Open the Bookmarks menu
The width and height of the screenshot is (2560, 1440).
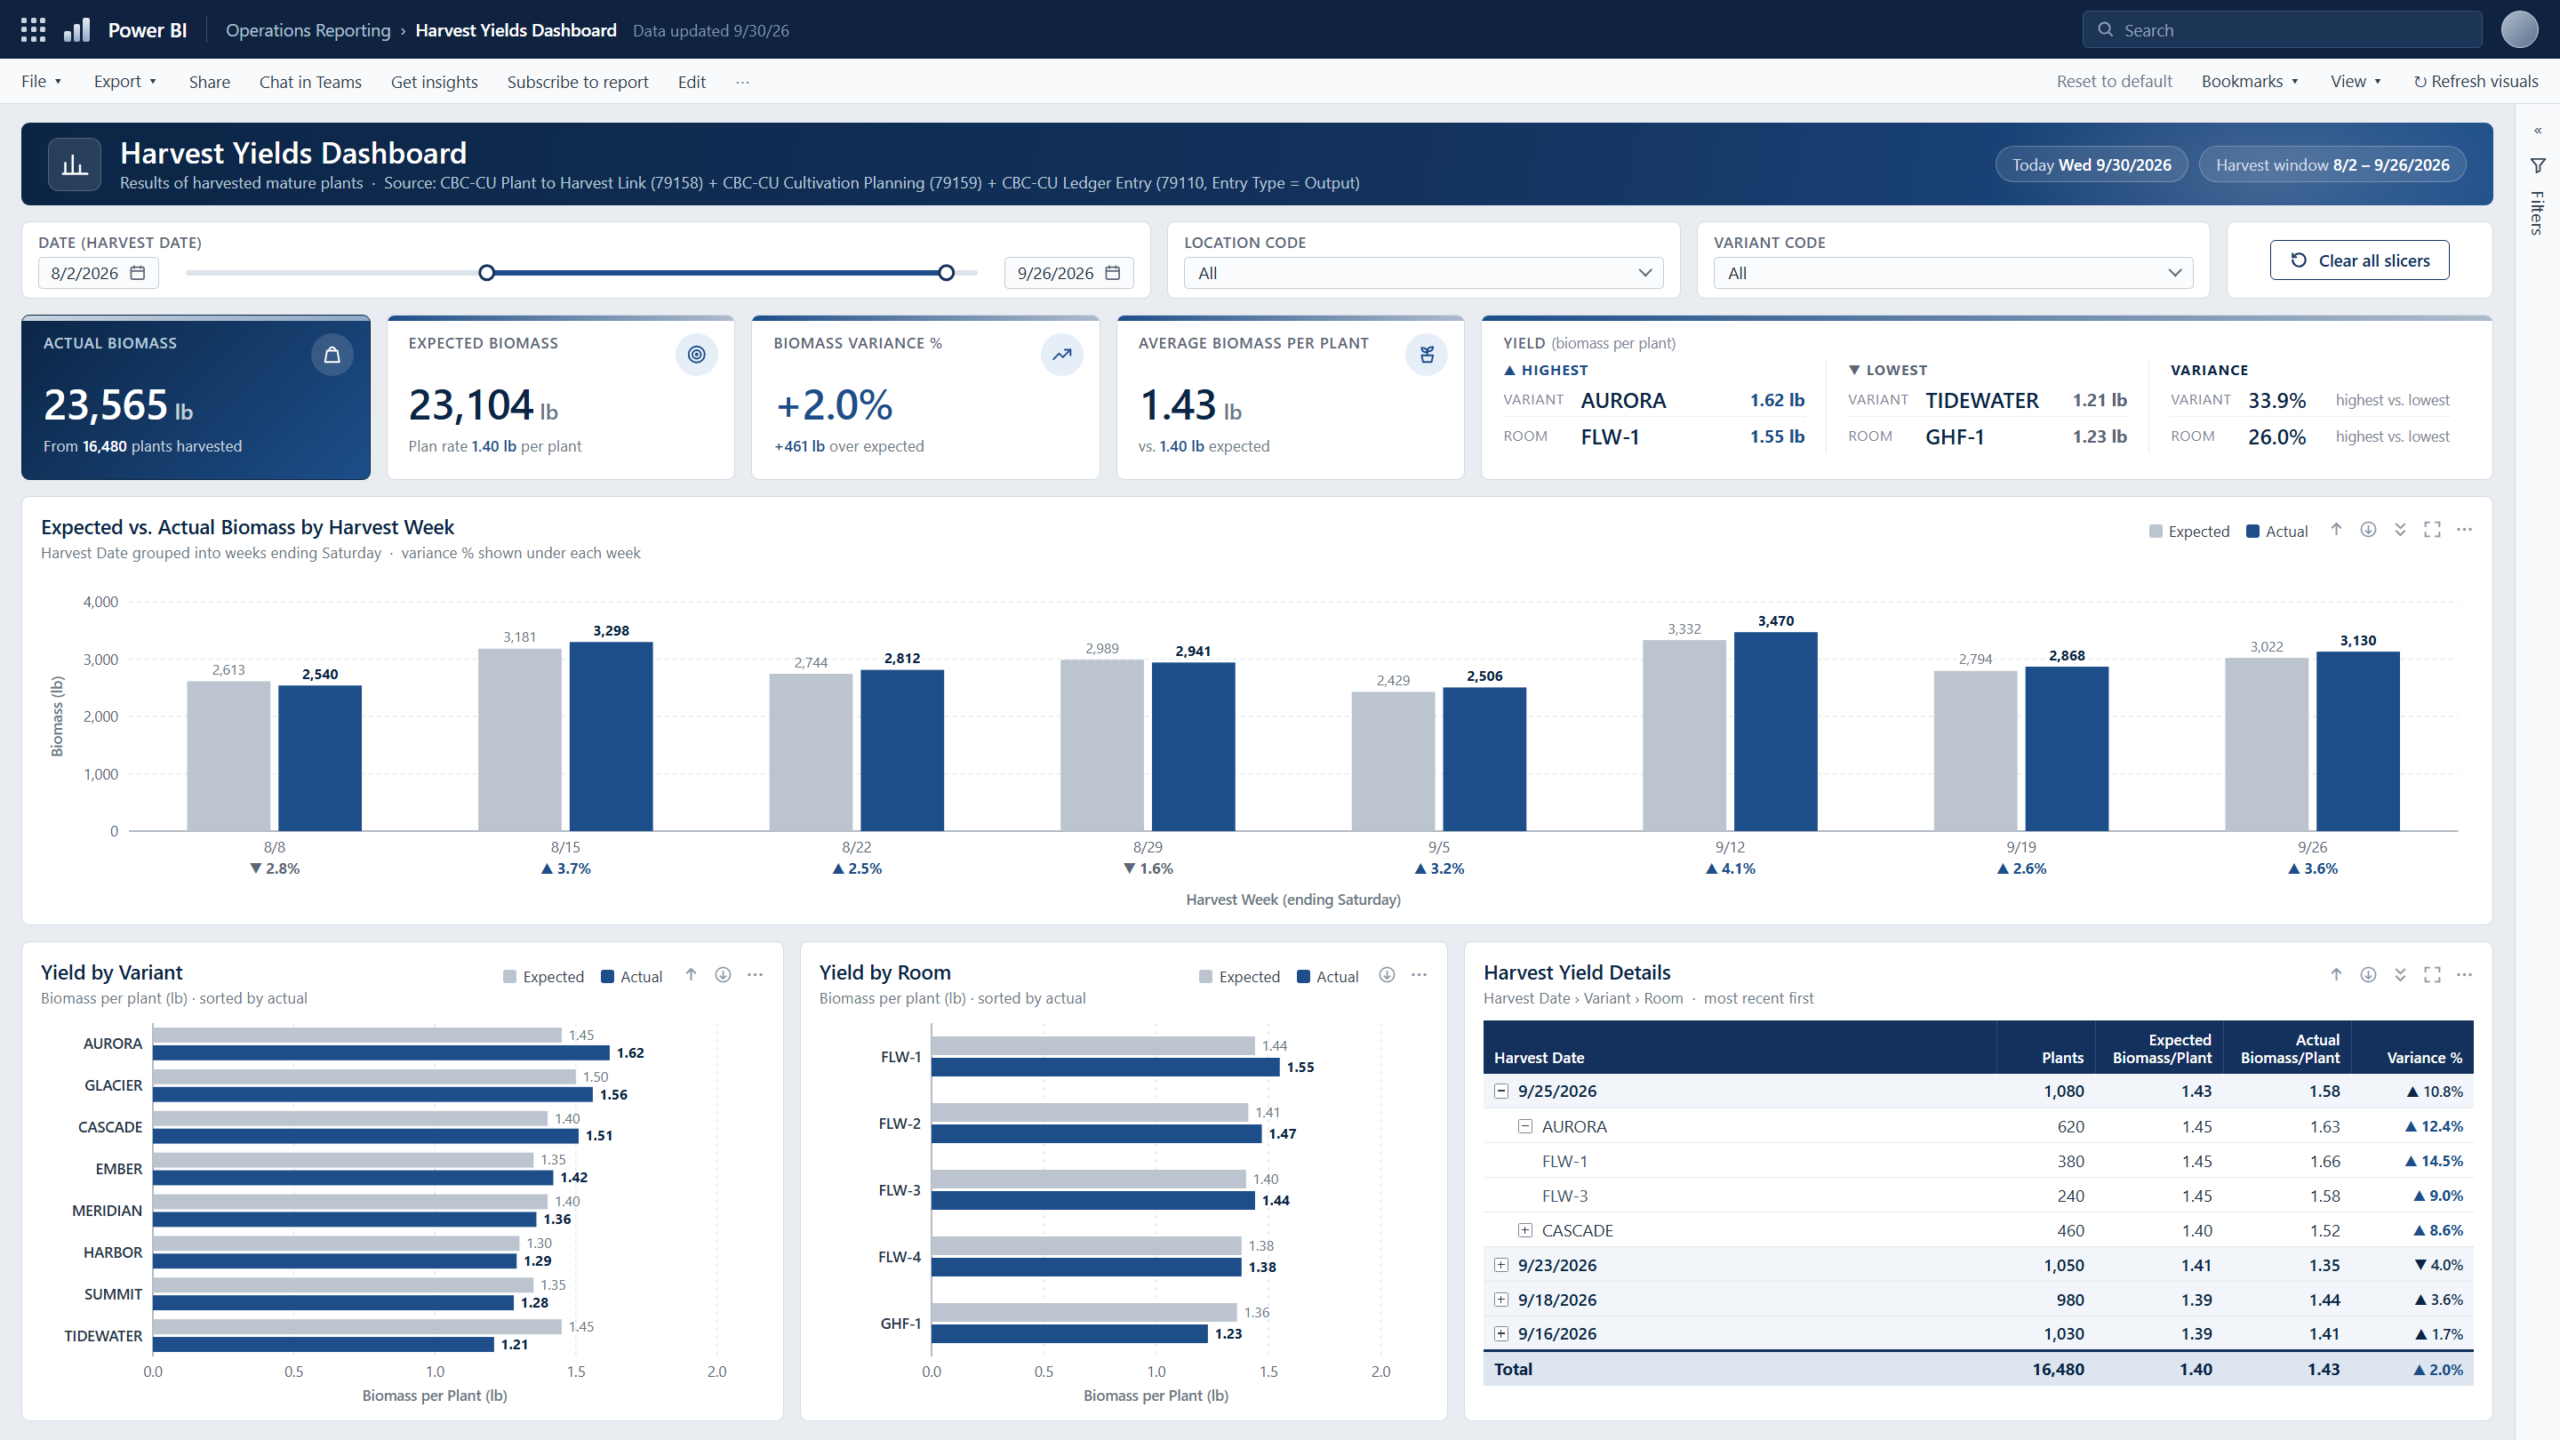2250,82
